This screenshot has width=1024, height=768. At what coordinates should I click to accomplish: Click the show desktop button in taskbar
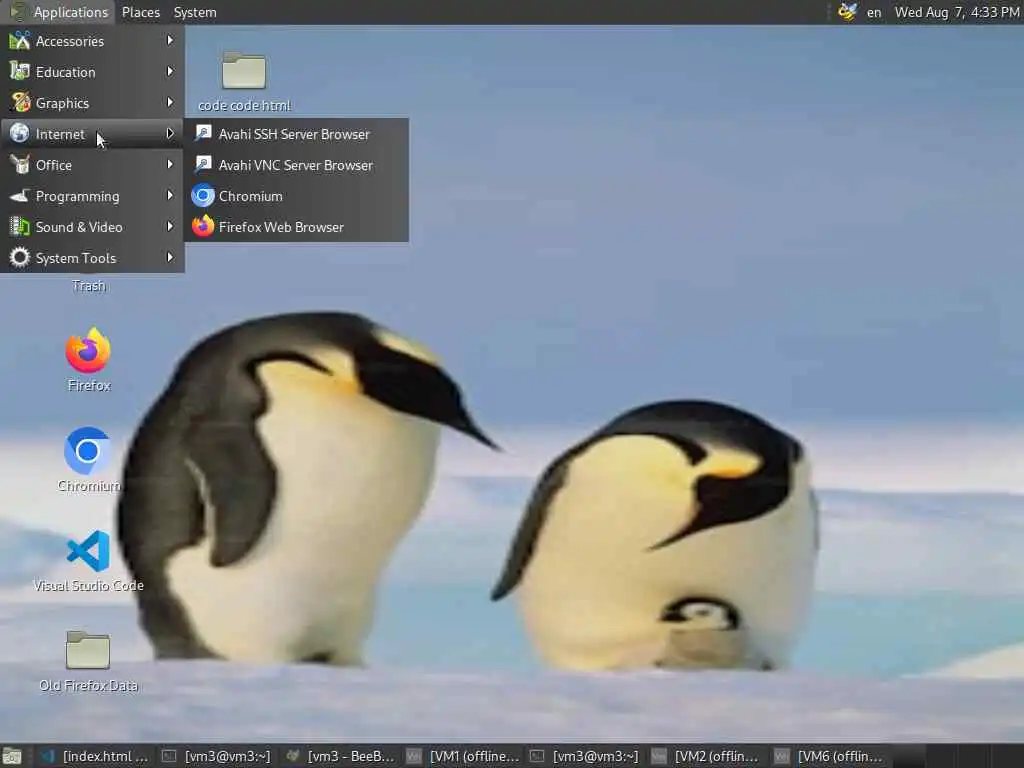coord(12,756)
